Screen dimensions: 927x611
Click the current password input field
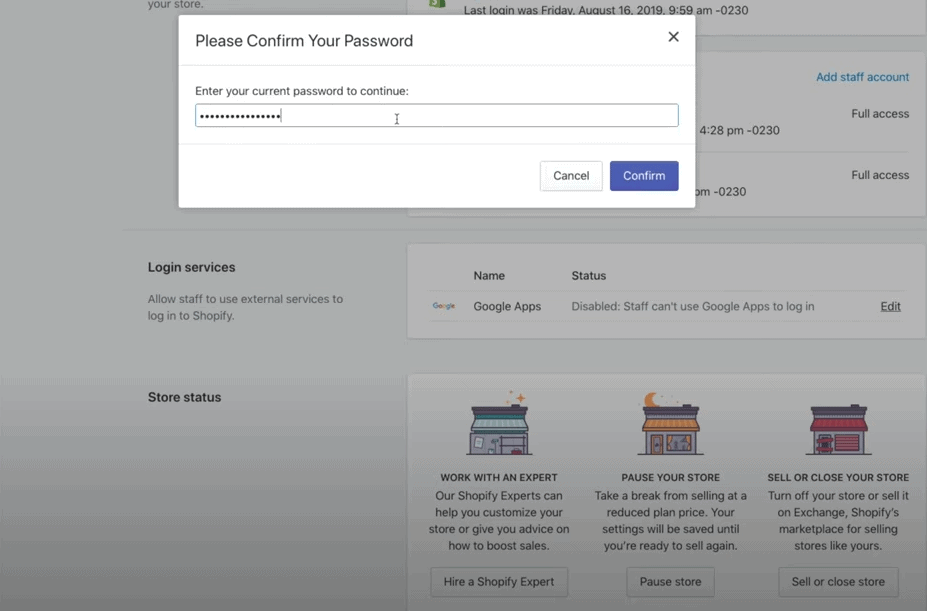pos(436,115)
